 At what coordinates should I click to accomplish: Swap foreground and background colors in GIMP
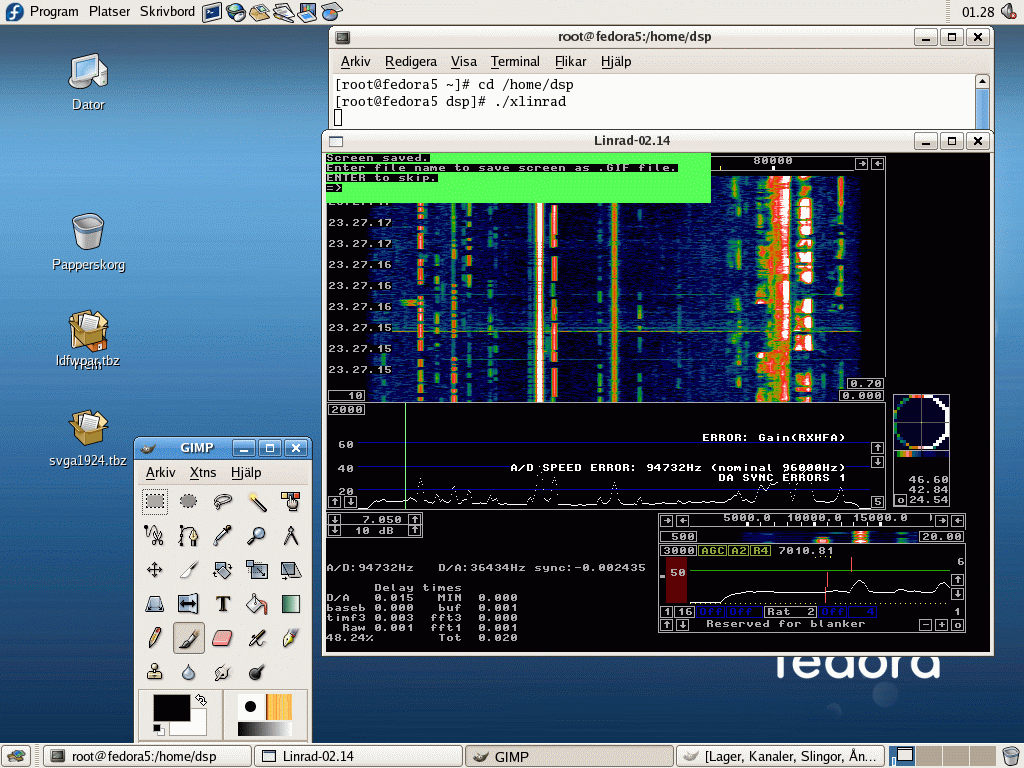(x=201, y=700)
